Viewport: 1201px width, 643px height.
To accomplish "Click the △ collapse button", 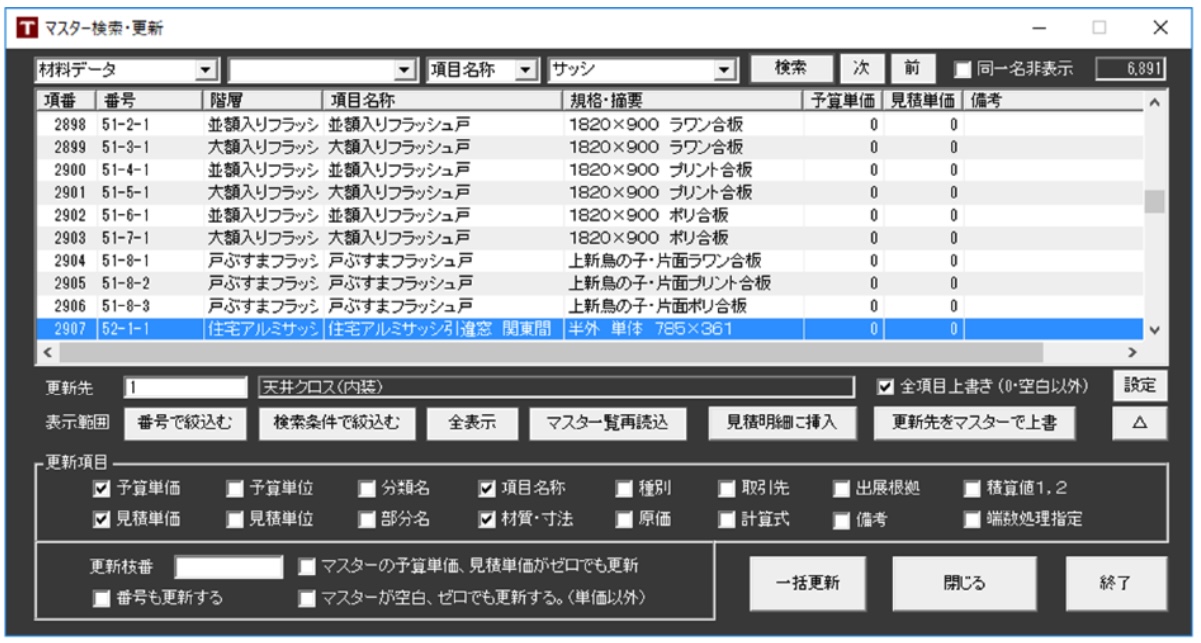I will [x=1139, y=423].
